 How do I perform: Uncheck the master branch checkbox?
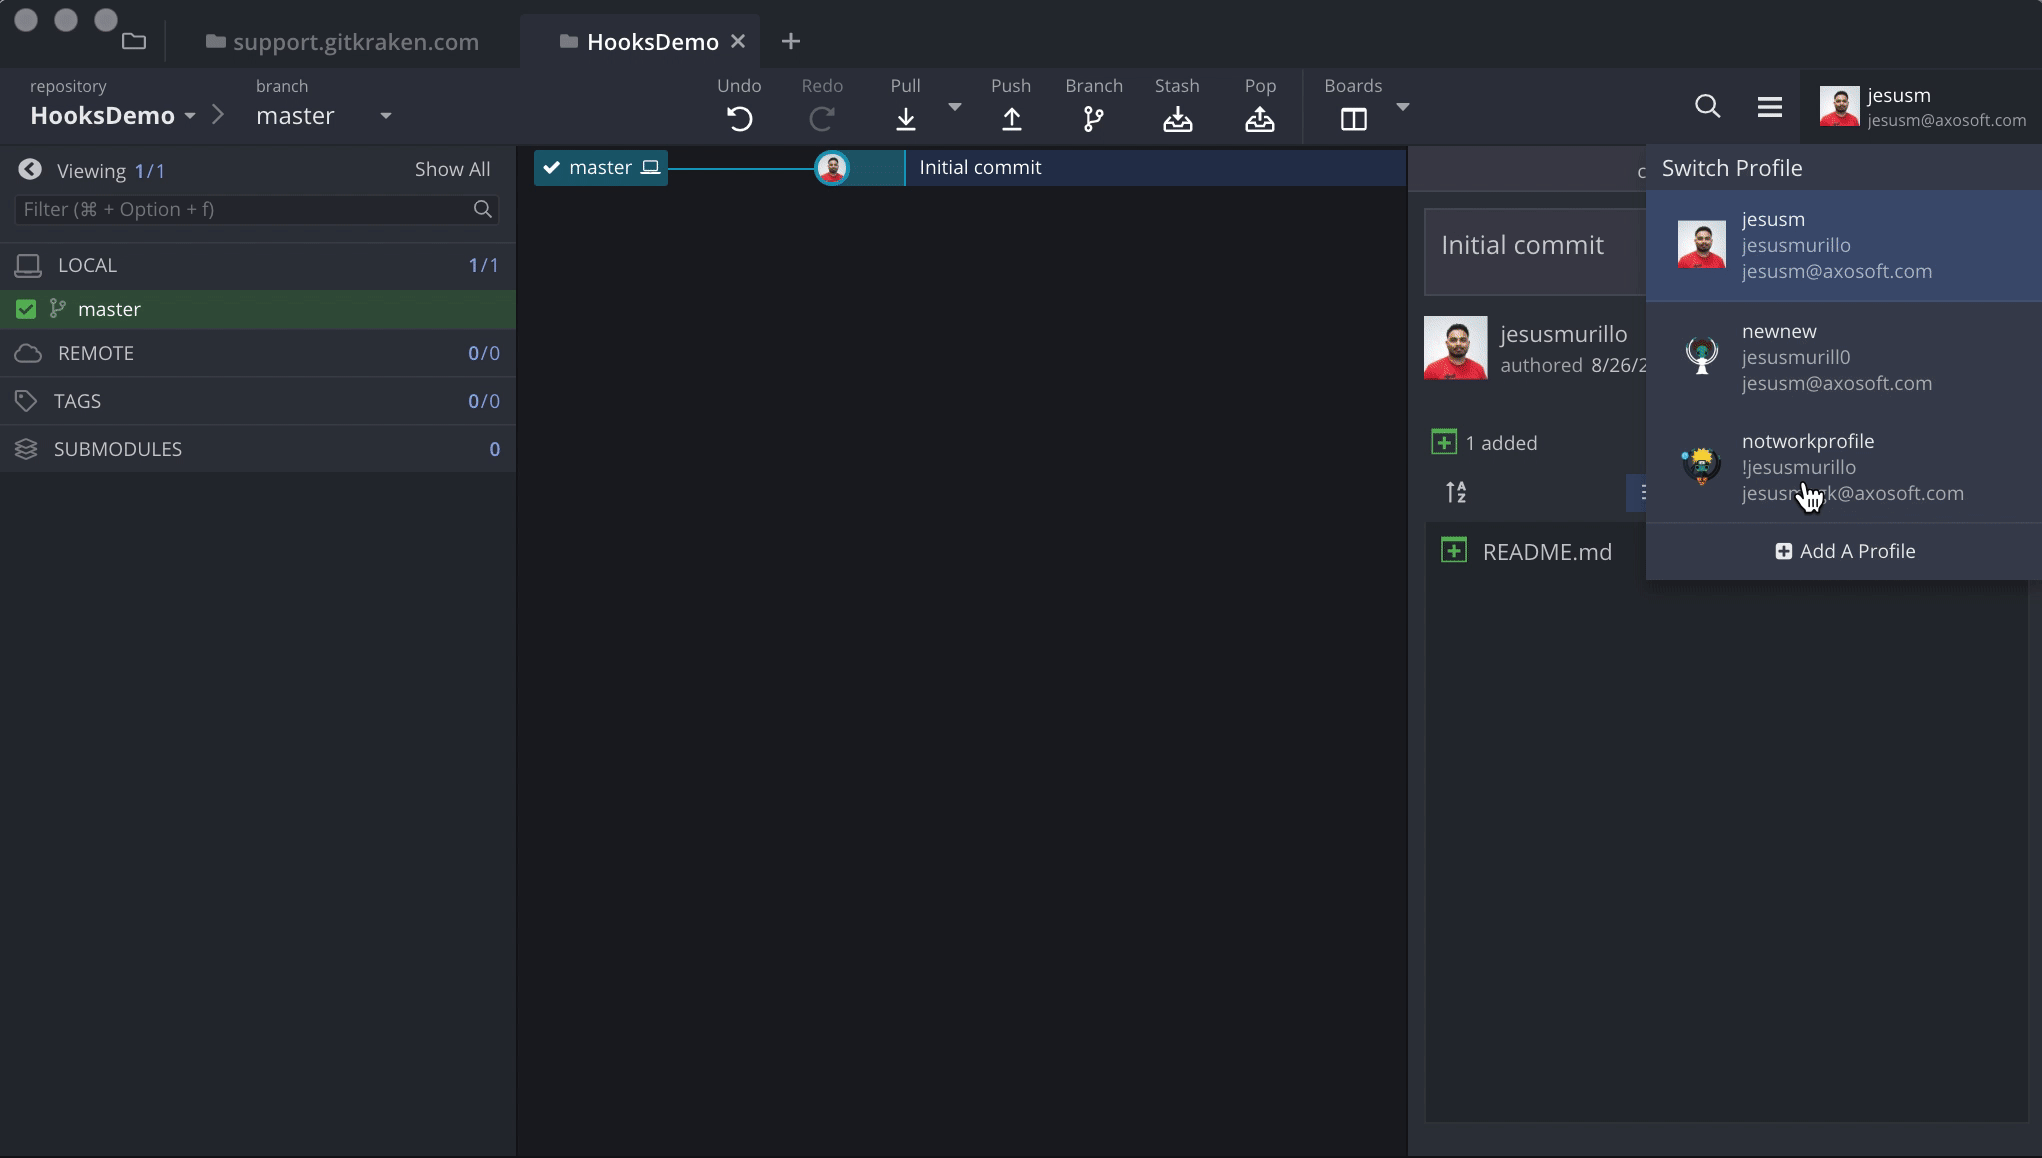point(26,309)
